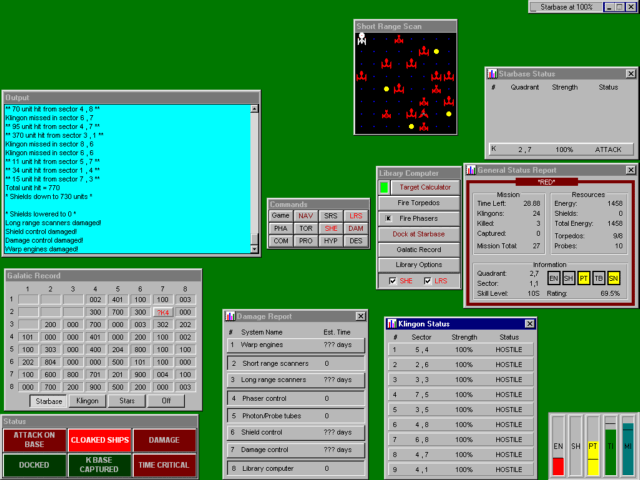
Task: Click the TB indicator in General Status Report
Action: (598, 278)
